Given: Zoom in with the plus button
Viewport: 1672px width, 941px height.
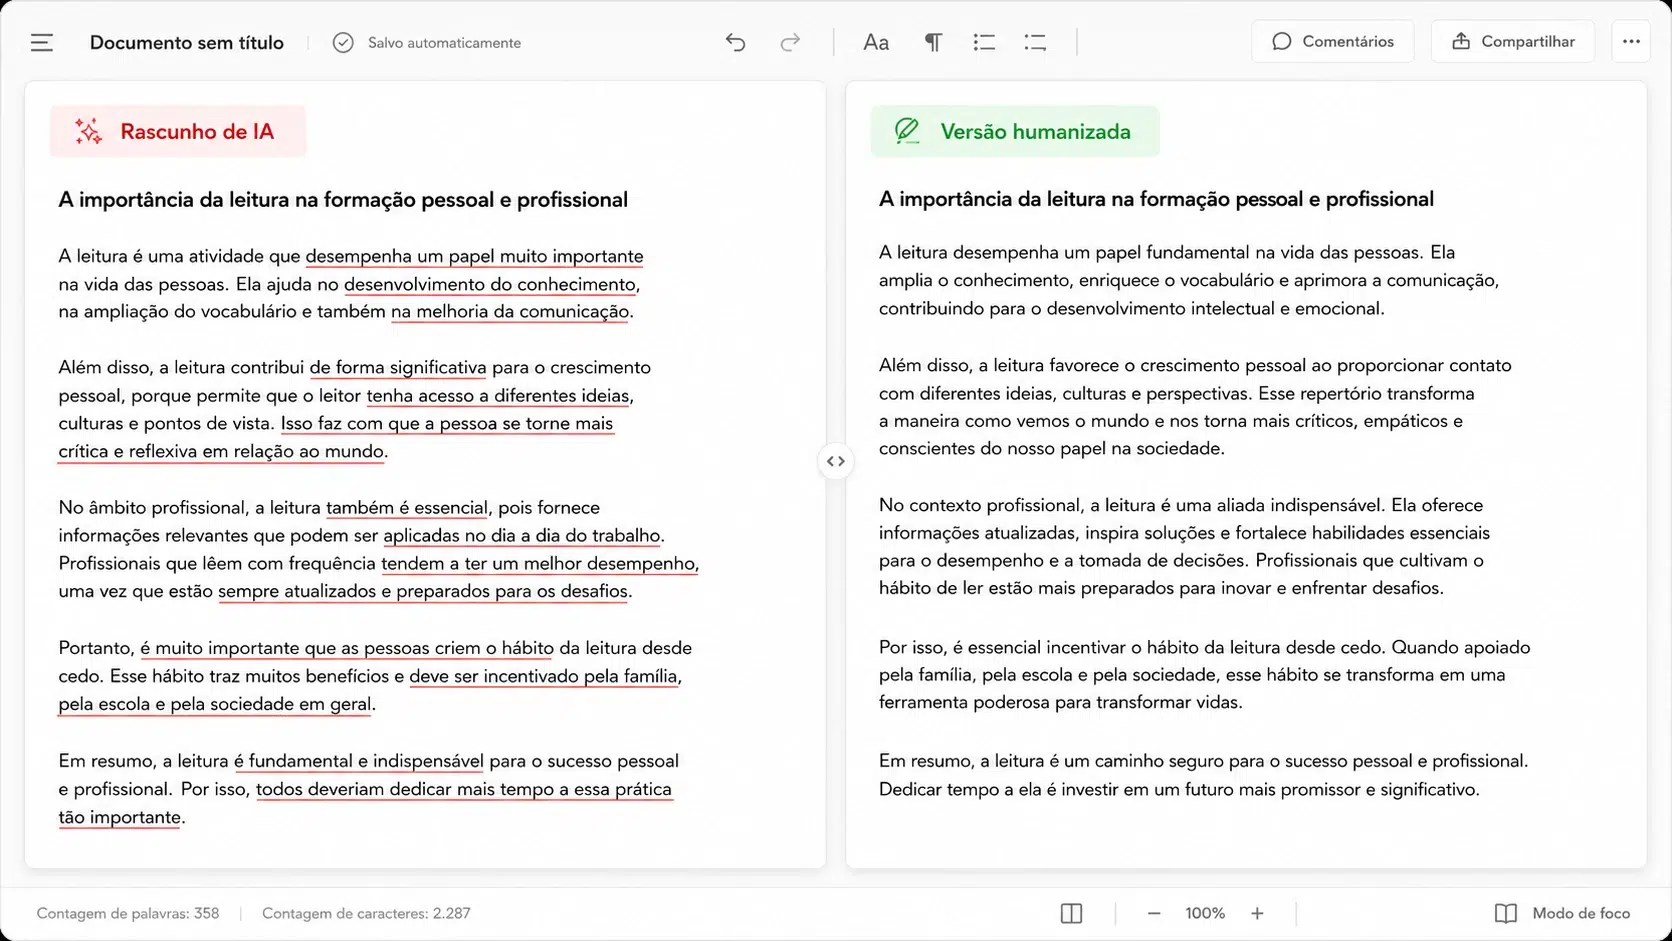Looking at the screenshot, I should tap(1257, 913).
